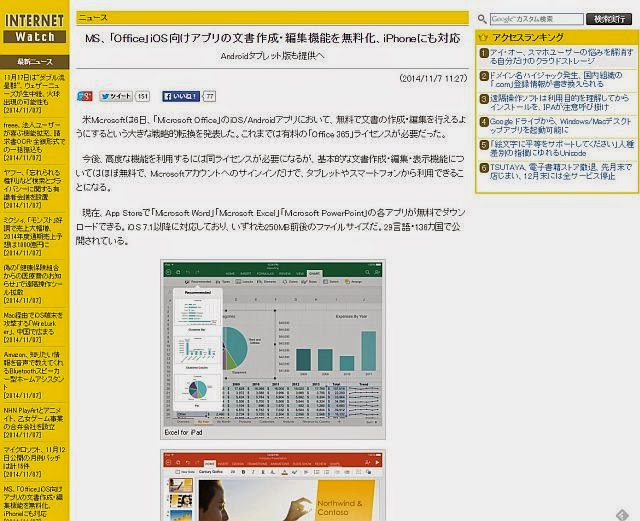Click the Facebook like count 77

(x=209, y=96)
